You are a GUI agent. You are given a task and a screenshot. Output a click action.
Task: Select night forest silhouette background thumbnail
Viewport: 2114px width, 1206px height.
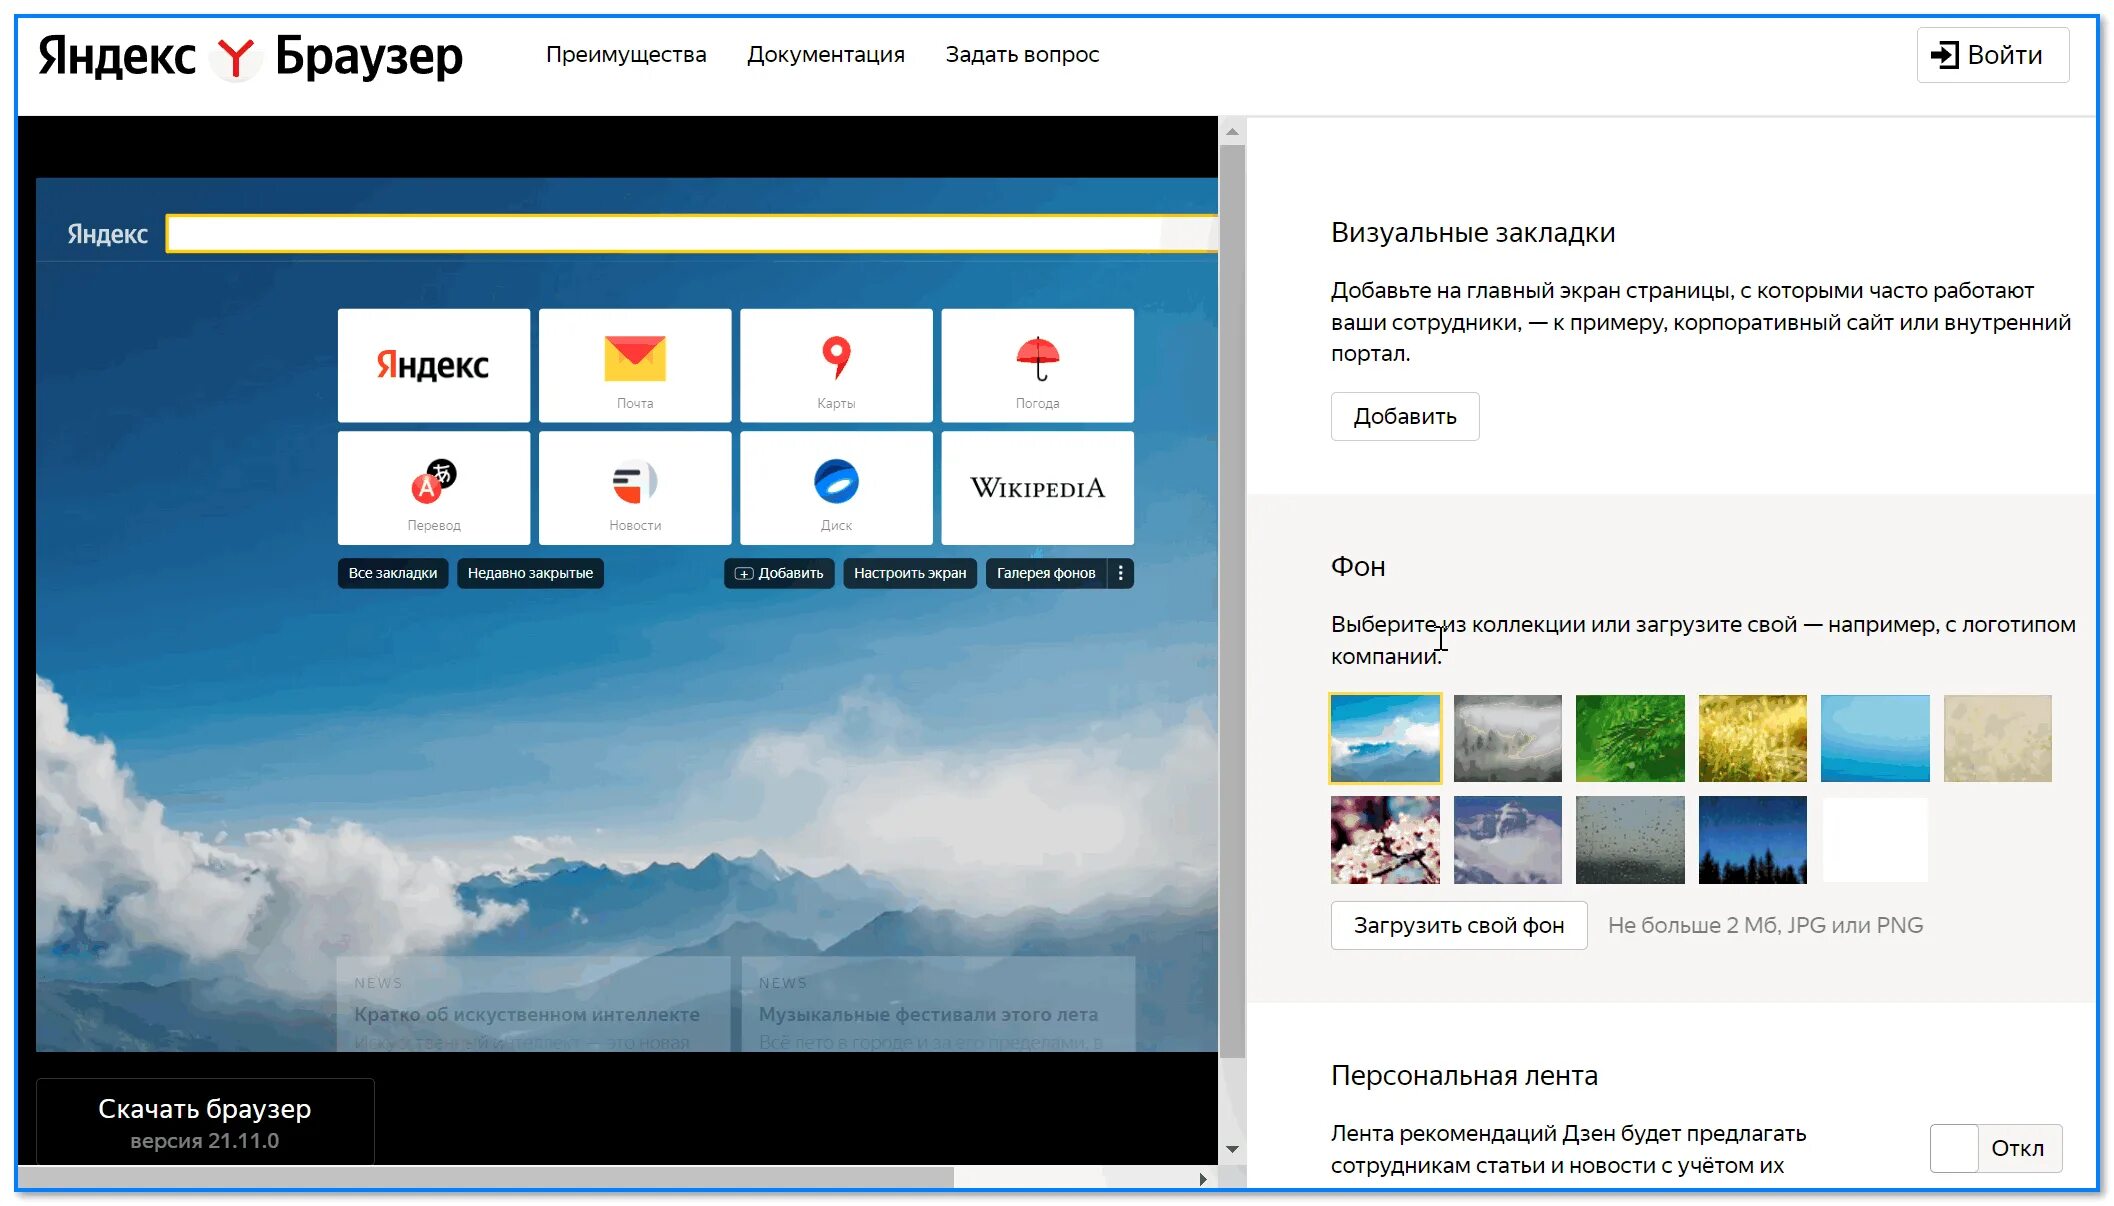[1753, 840]
